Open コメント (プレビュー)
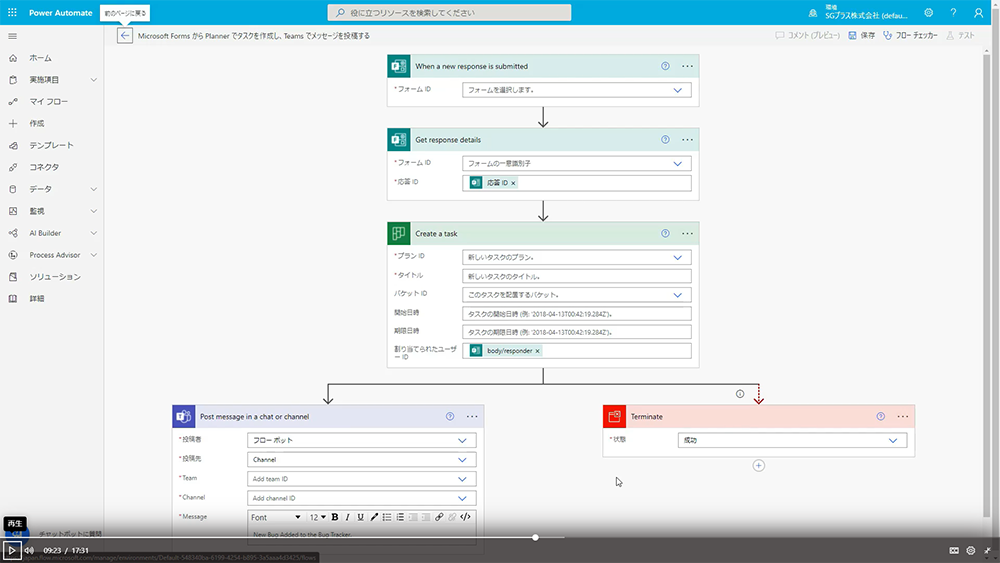The height and width of the screenshot is (563, 1000). coord(807,36)
